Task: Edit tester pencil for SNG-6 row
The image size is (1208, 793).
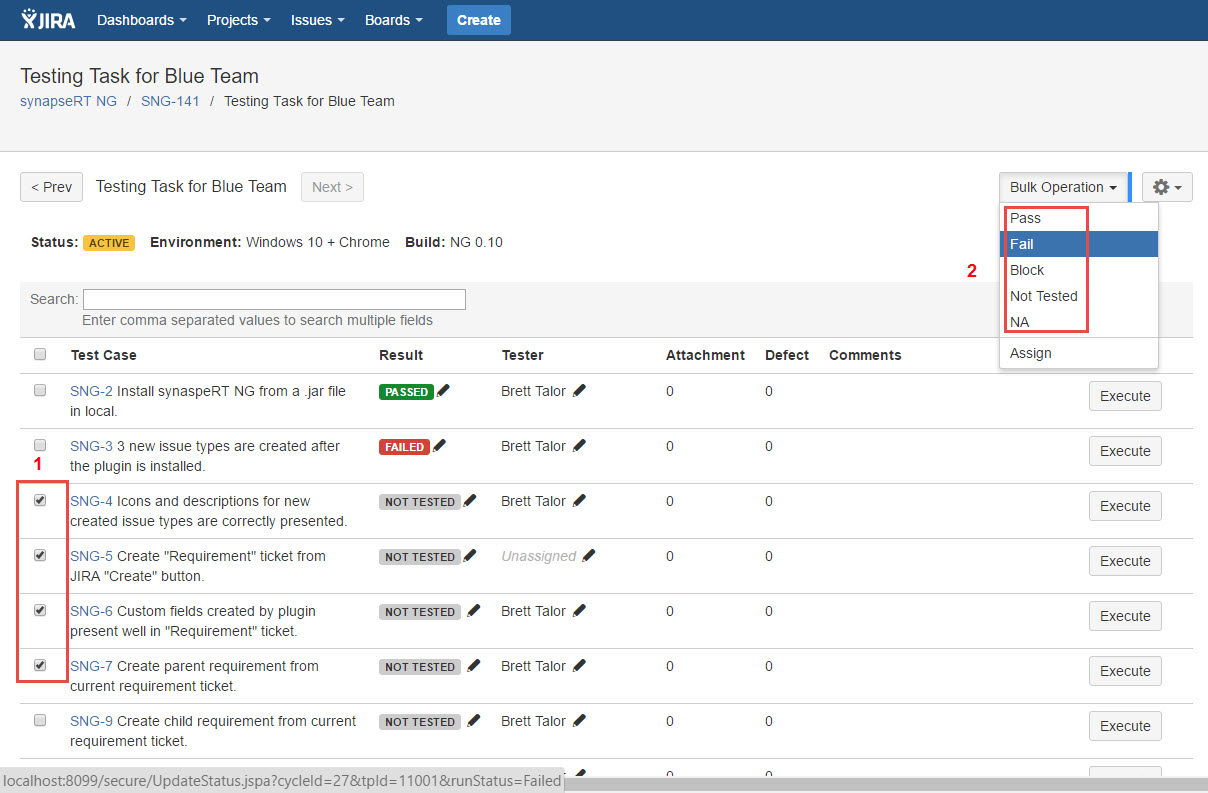Action: [x=580, y=611]
